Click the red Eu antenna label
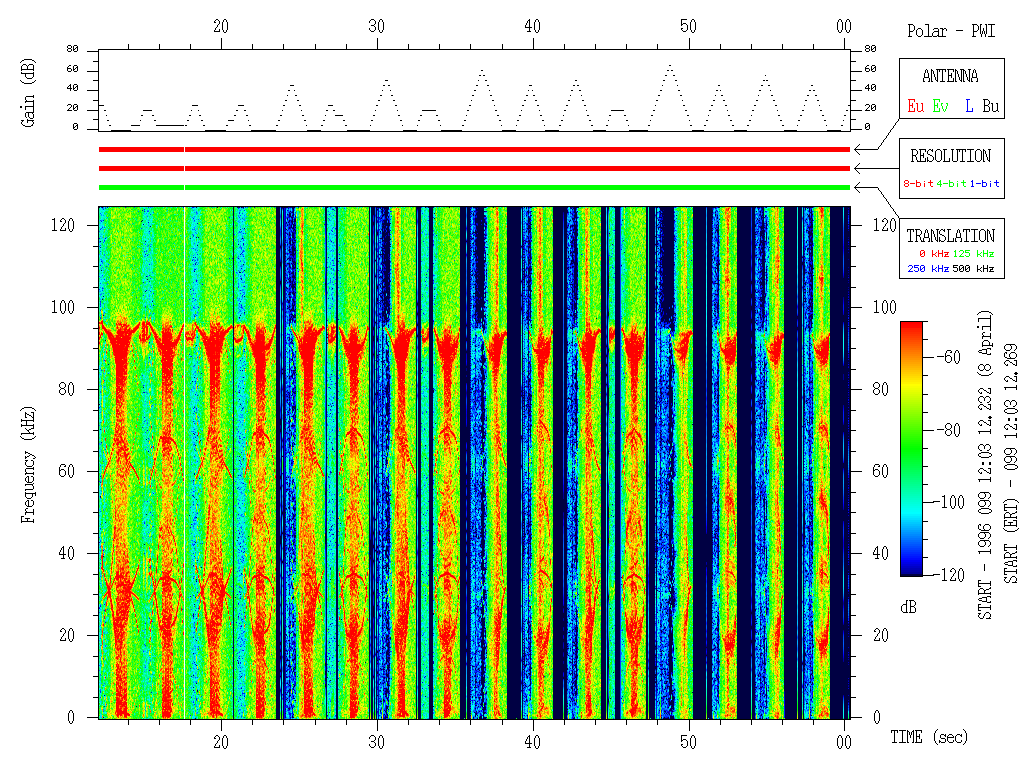Image resolution: width=1024 pixels, height=768 pixels. [915, 105]
